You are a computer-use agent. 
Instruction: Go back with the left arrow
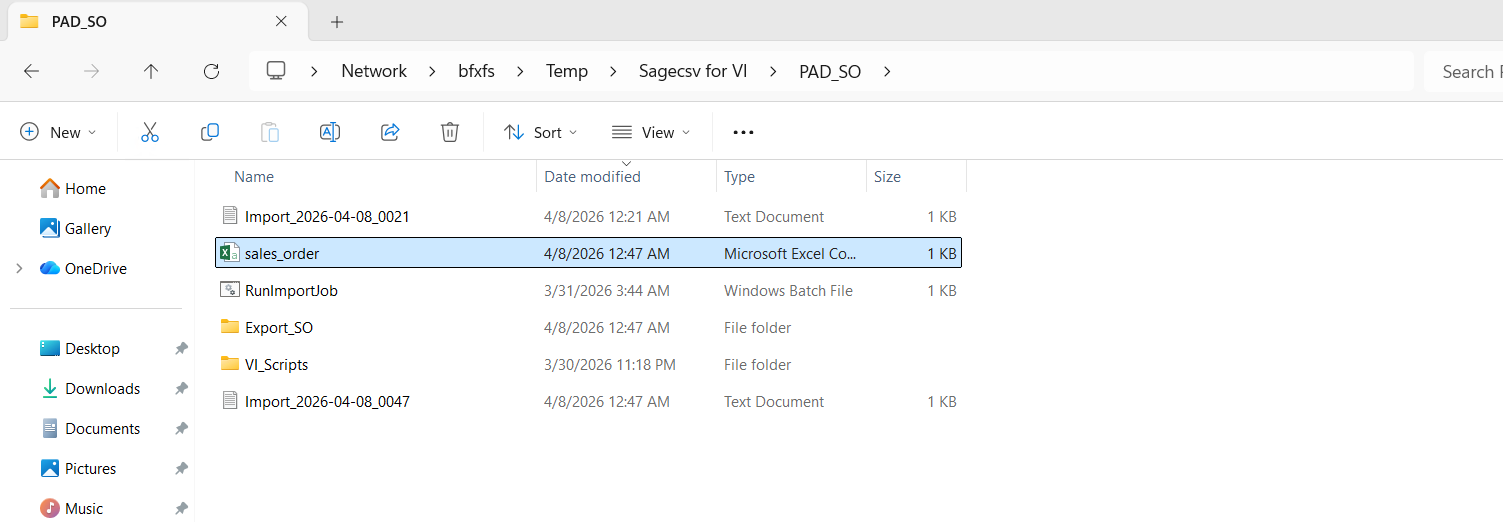click(x=31, y=71)
